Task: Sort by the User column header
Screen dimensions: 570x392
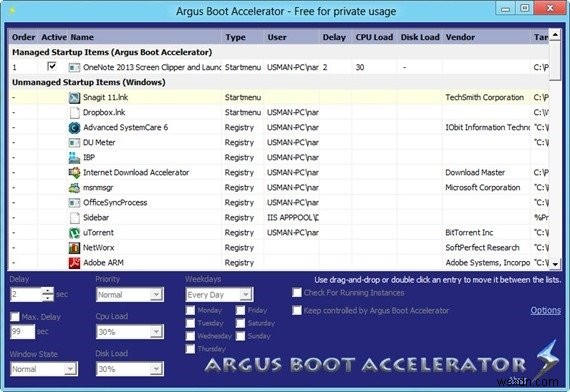Action: tap(291, 37)
